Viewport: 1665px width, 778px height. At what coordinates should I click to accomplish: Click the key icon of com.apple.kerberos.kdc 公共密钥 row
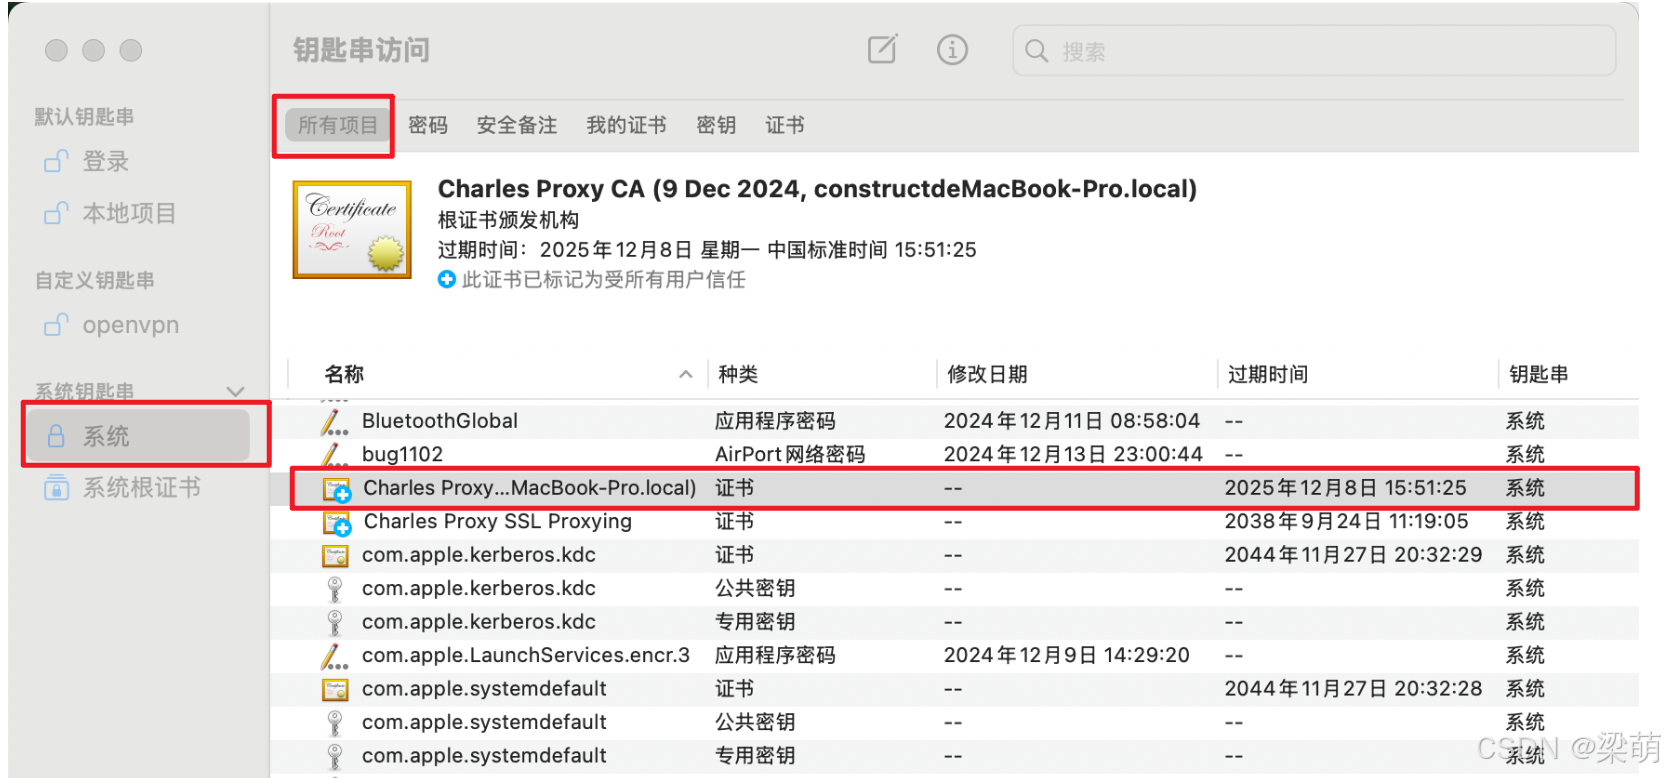(x=335, y=589)
